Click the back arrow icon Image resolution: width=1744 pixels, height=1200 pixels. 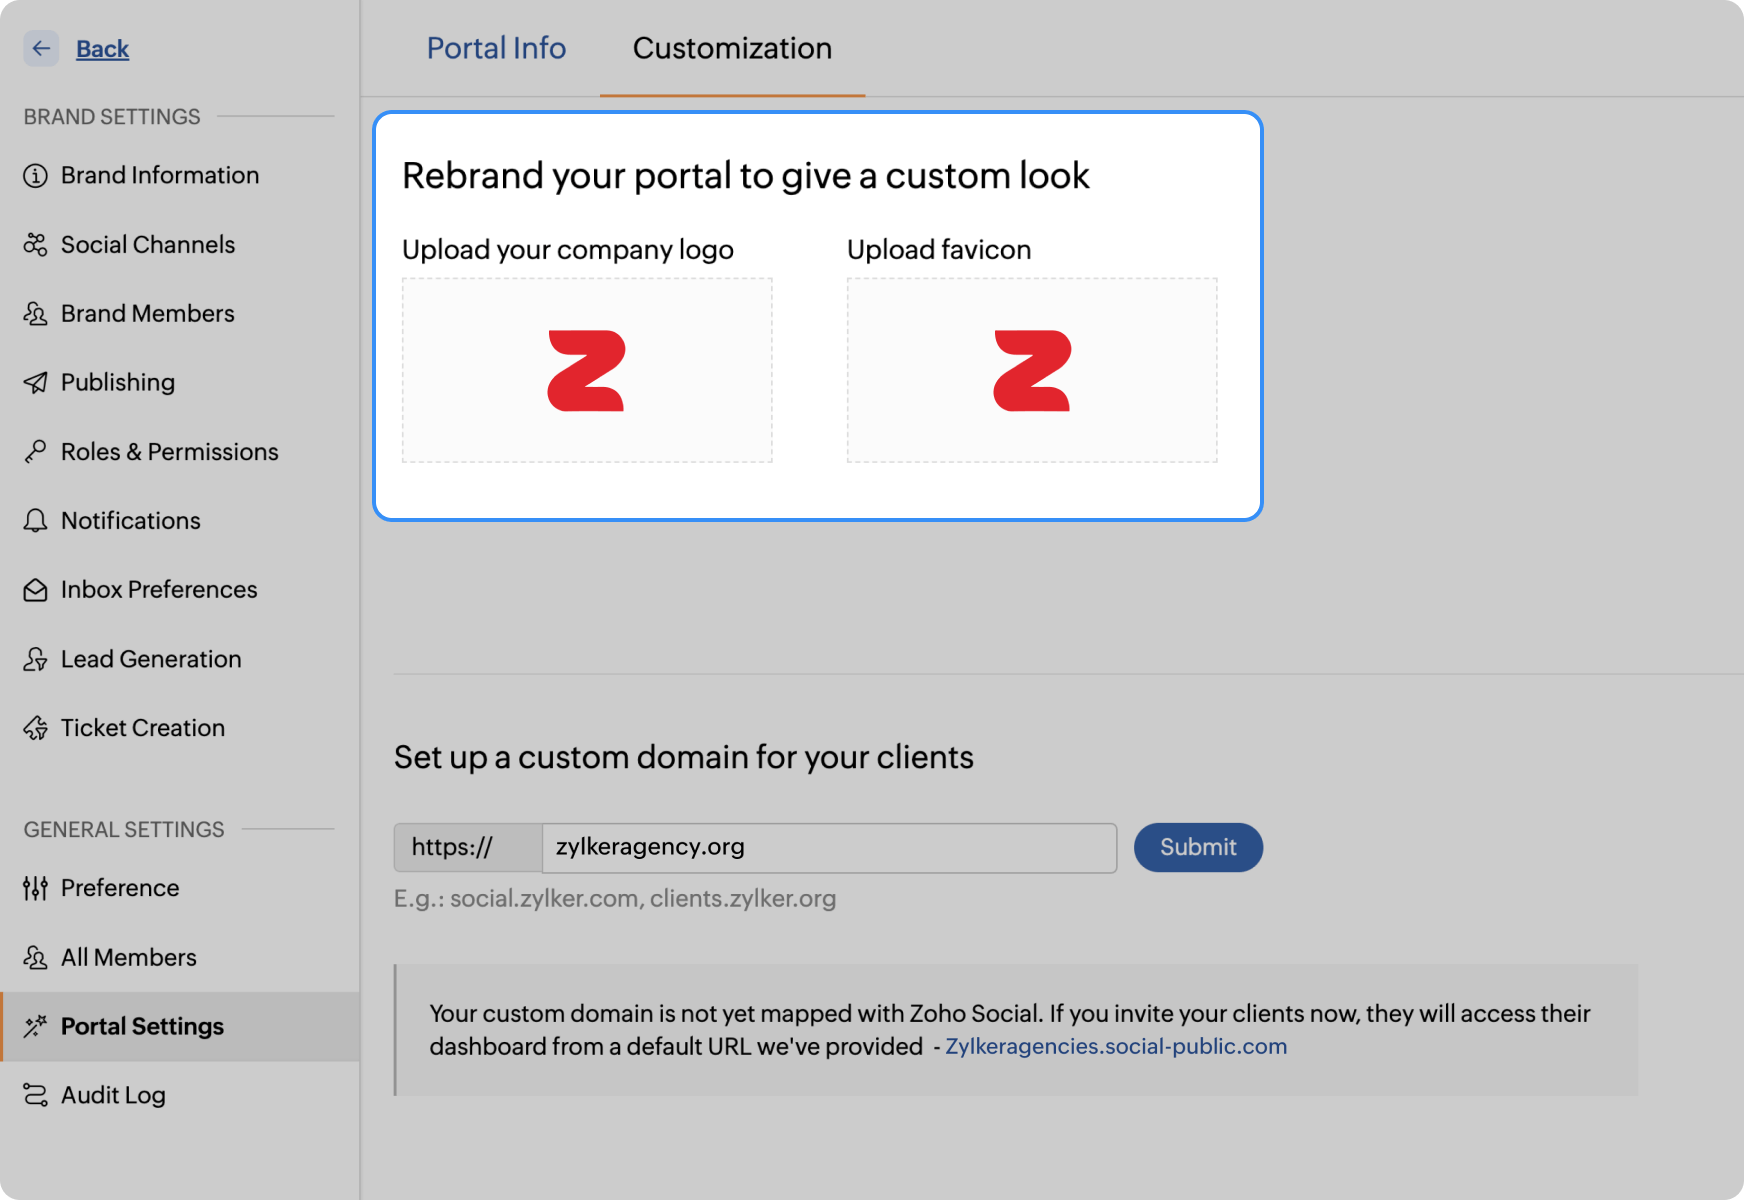coord(41,48)
